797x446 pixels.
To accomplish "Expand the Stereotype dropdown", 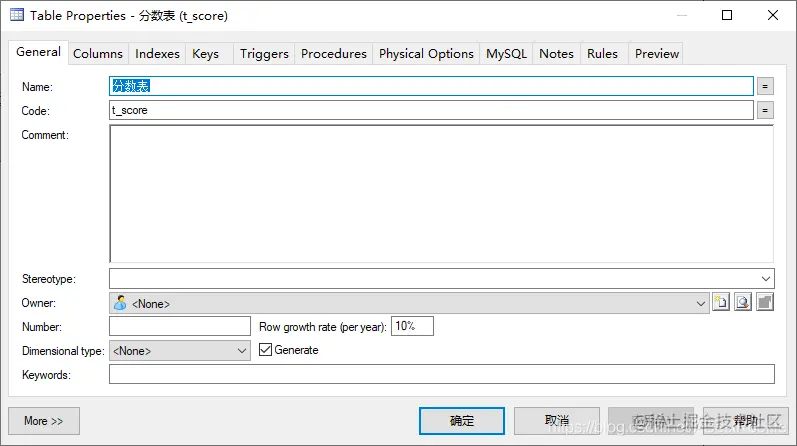I will pyautogui.click(x=766, y=279).
